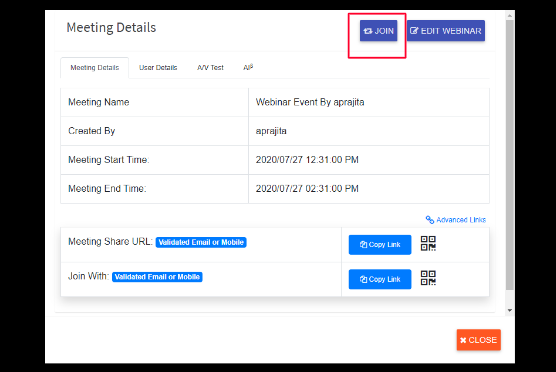Click the vertical scrollbar thumb
The height and width of the screenshot is (372, 556).
point(510,155)
